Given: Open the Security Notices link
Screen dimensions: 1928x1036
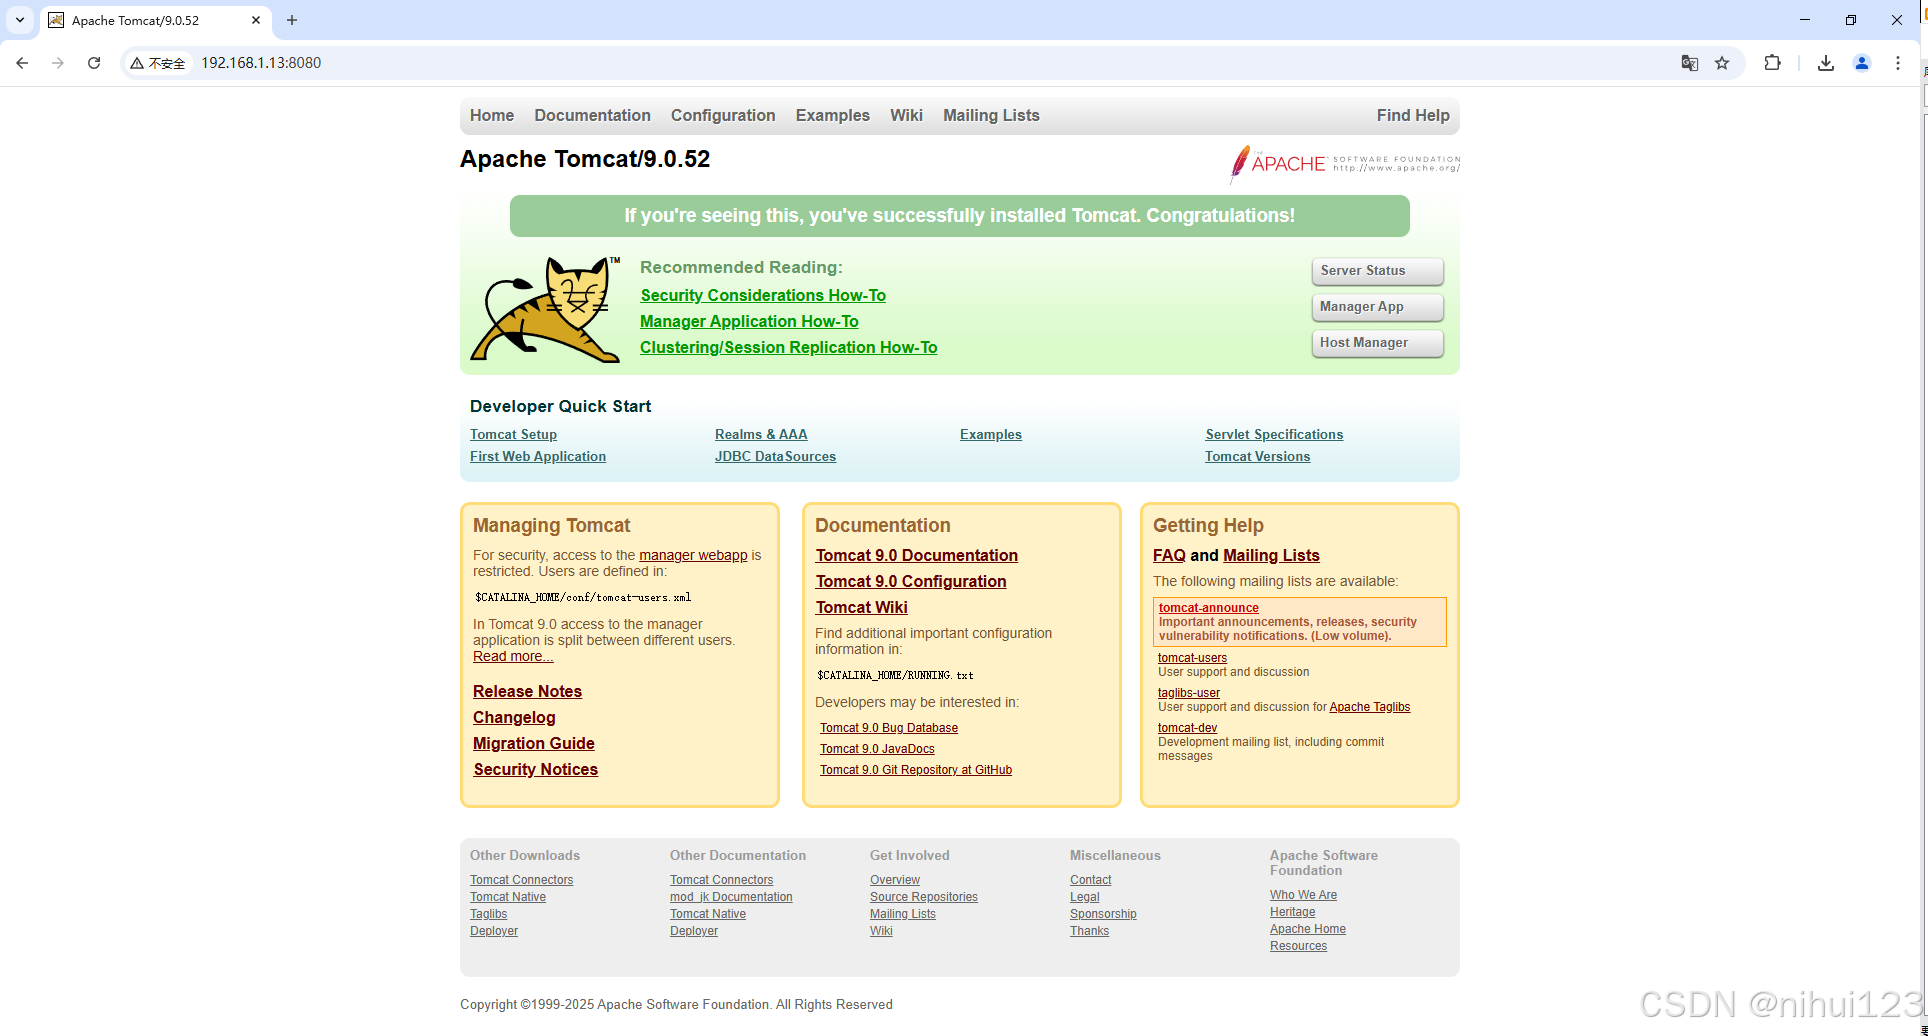Looking at the screenshot, I should coord(536,770).
